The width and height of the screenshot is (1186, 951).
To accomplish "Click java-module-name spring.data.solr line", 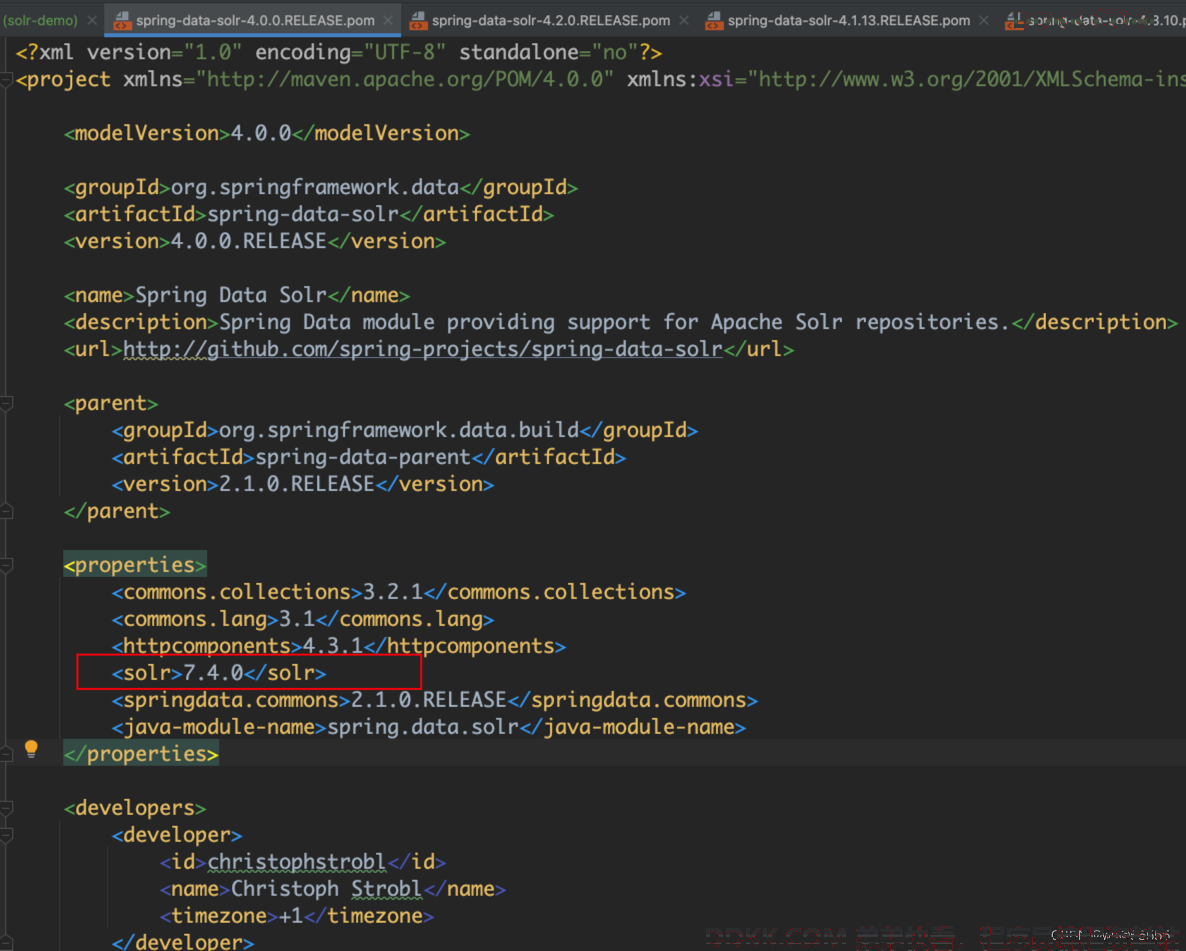I will point(429,727).
